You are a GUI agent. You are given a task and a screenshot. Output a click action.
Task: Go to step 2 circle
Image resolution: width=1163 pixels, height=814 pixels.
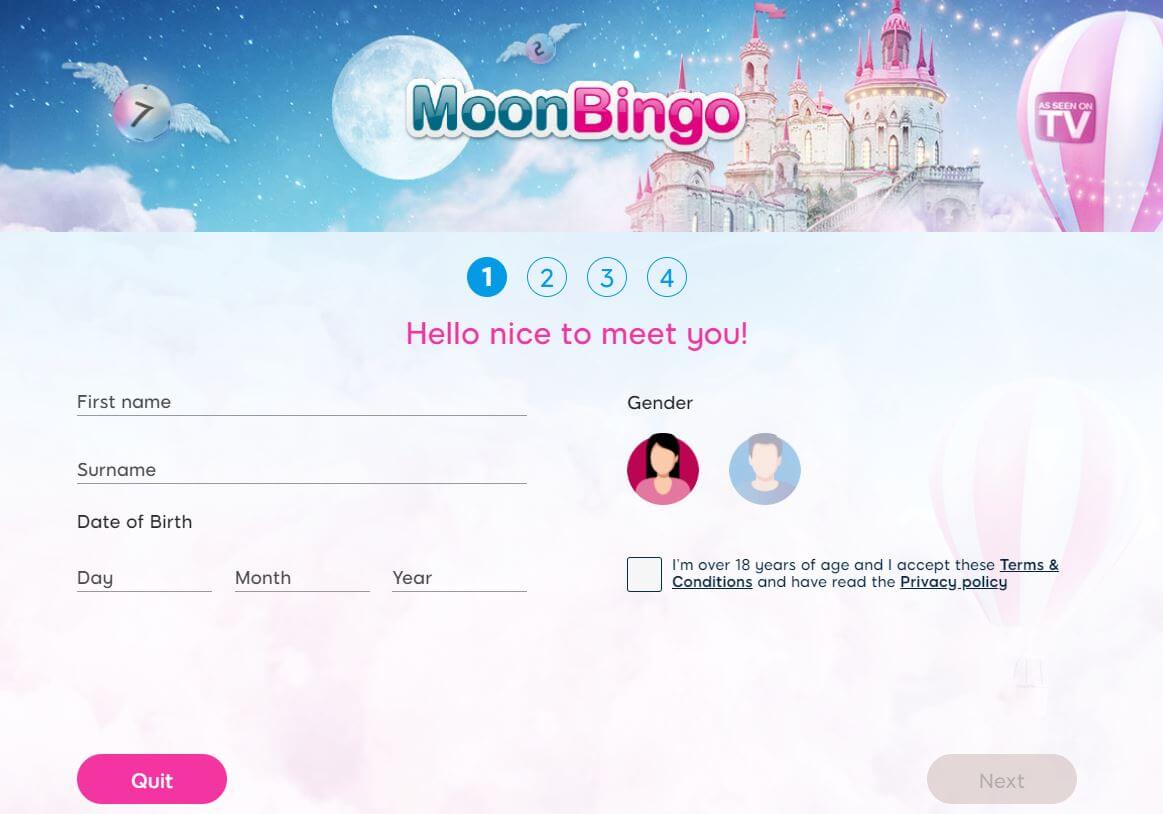[547, 278]
